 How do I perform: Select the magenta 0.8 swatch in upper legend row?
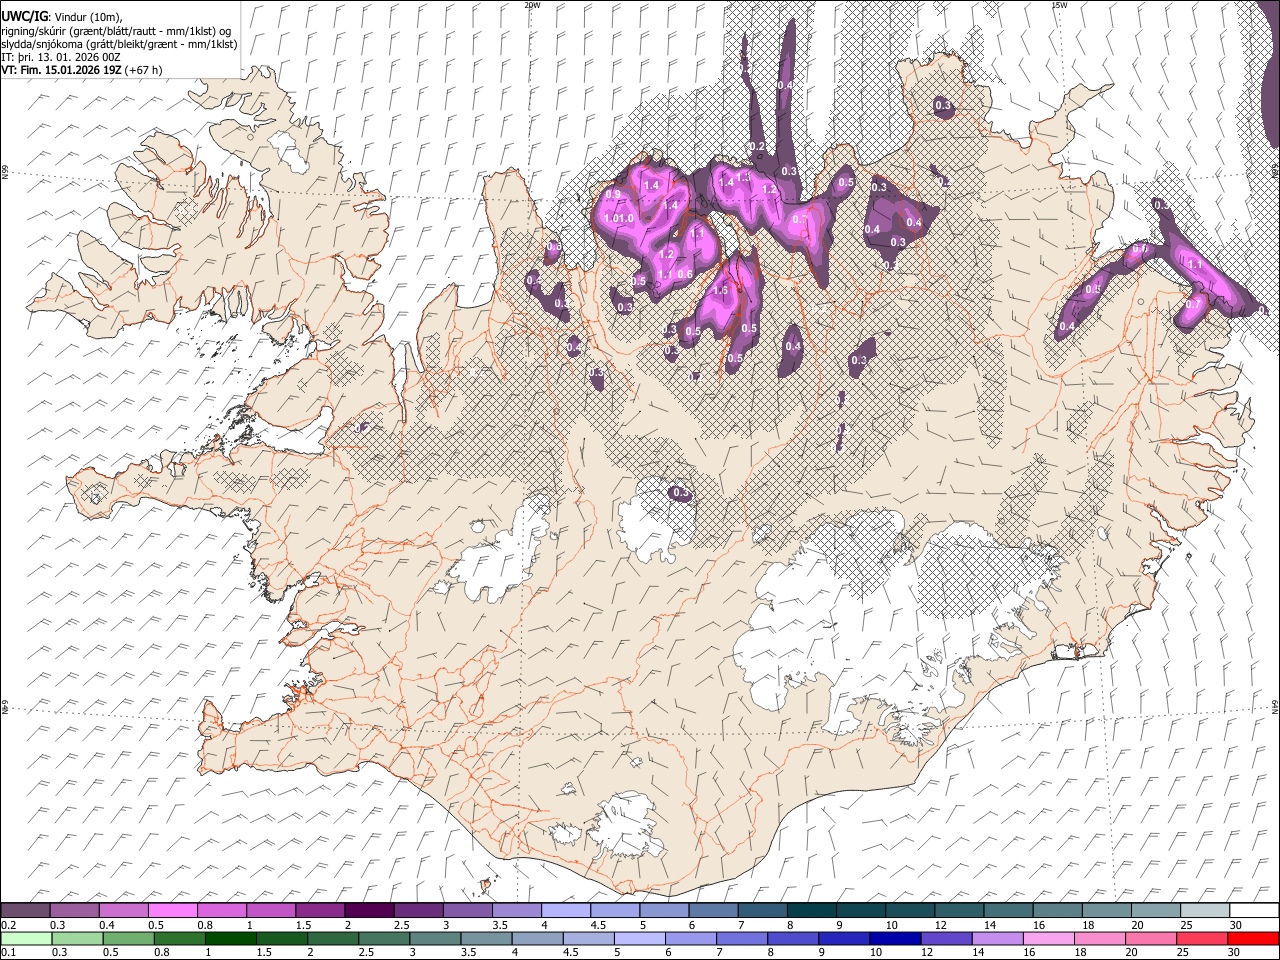tap(221, 911)
